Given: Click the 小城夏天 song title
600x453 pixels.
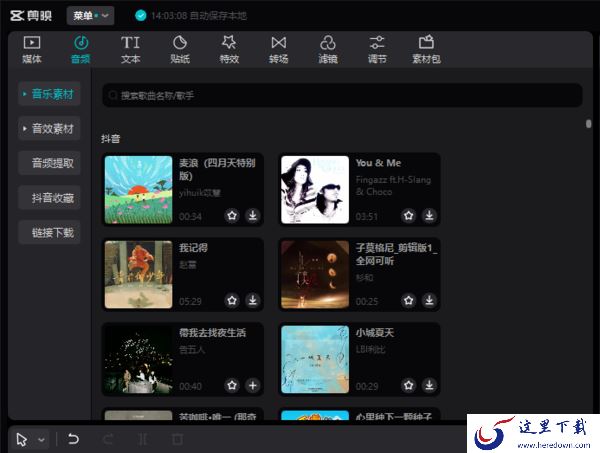Looking at the screenshot, I should click(x=375, y=333).
